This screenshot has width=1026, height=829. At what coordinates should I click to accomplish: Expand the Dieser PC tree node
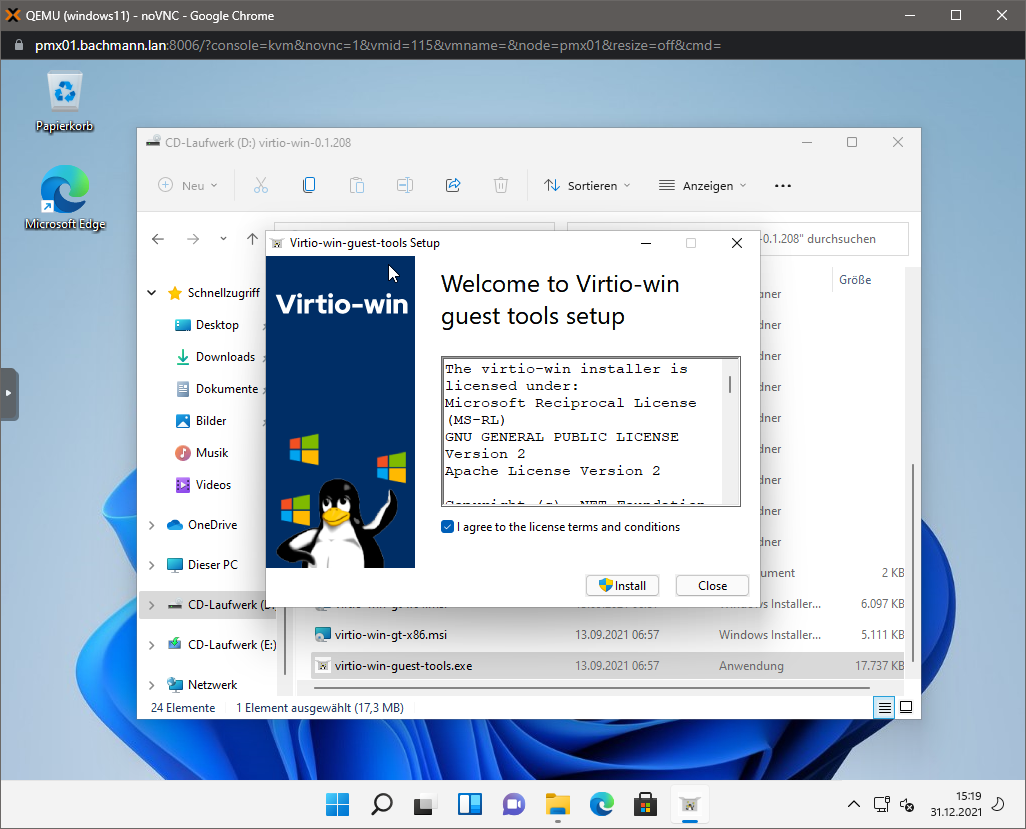(x=151, y=565)
